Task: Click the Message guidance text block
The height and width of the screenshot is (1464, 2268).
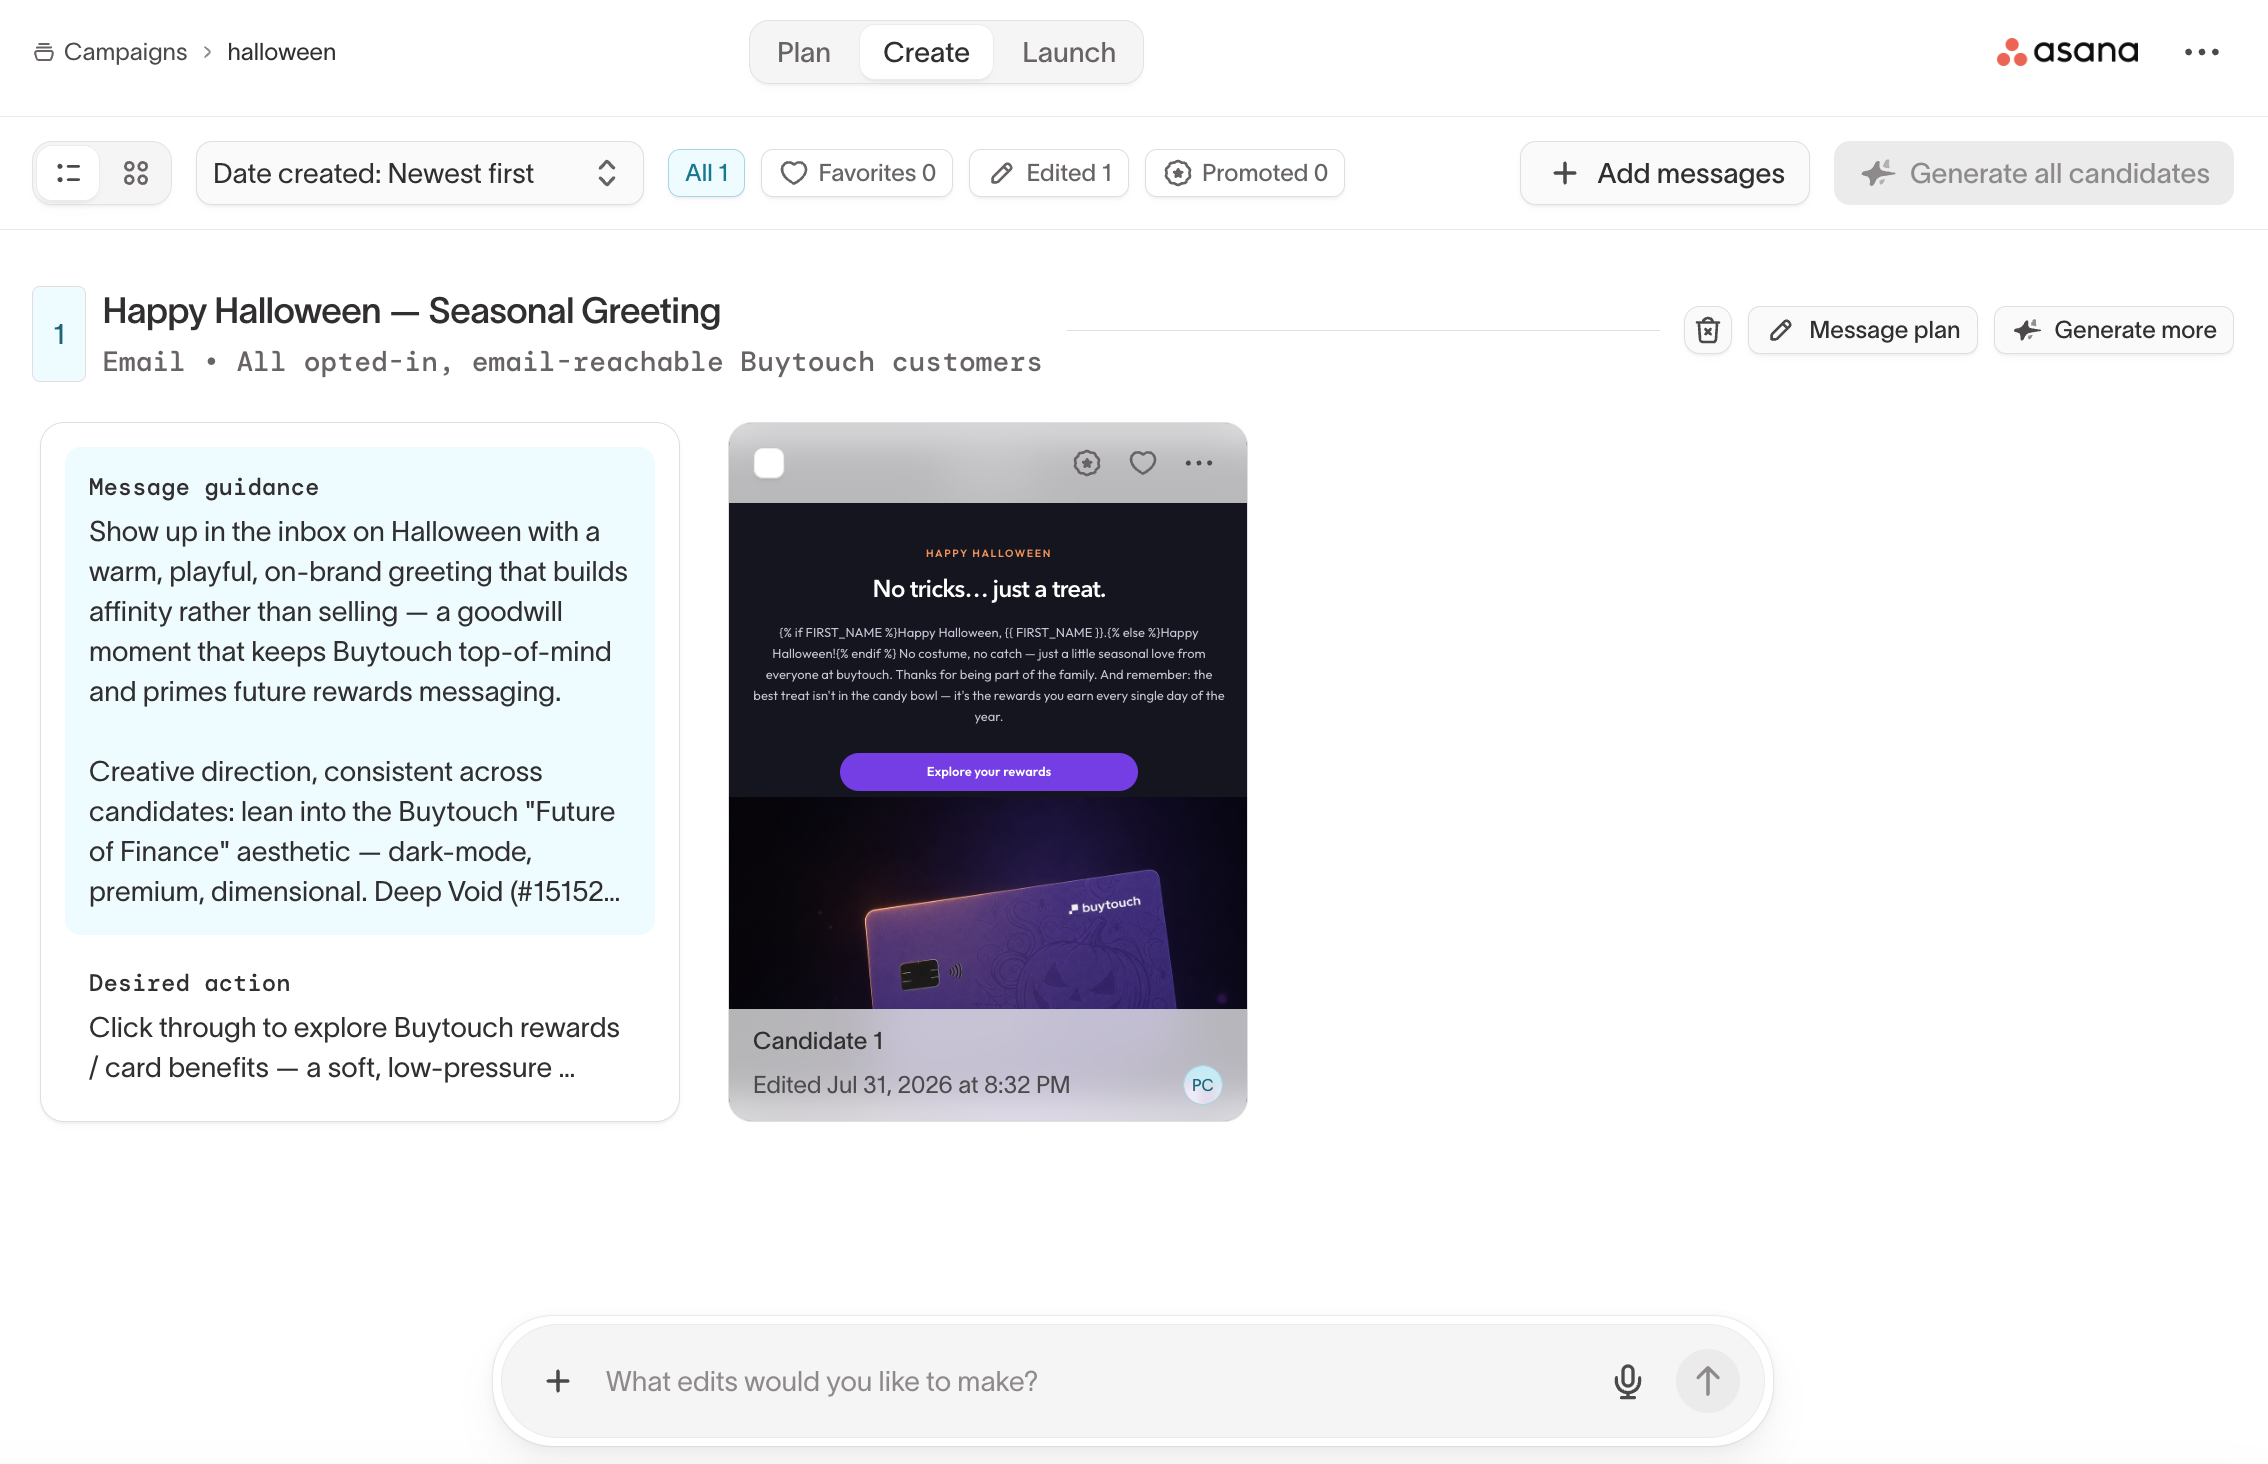Action: click(x=360, y=691)
